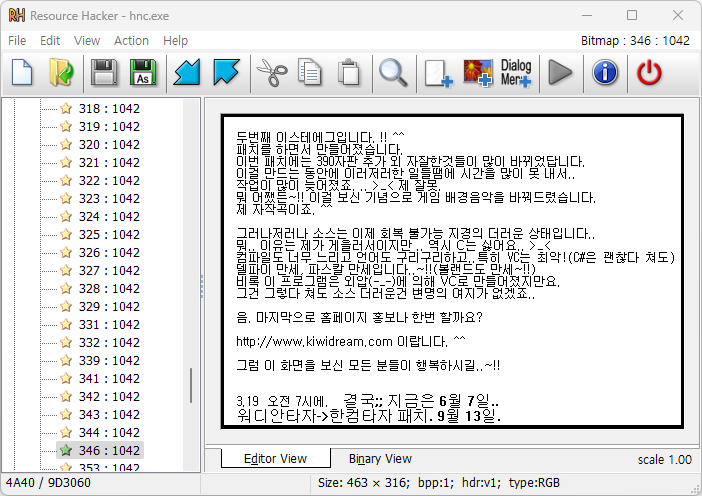Open the Edit menu
The width and height of the screenshot is (702, 496).
(50, 41)
